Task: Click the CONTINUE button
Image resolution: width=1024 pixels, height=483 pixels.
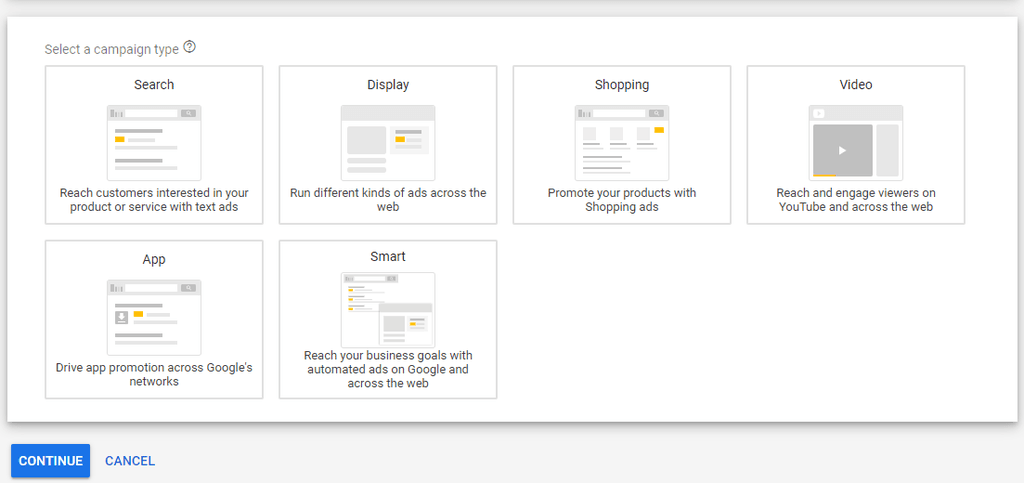Action: pyautogui.click(x=50, y=461)
